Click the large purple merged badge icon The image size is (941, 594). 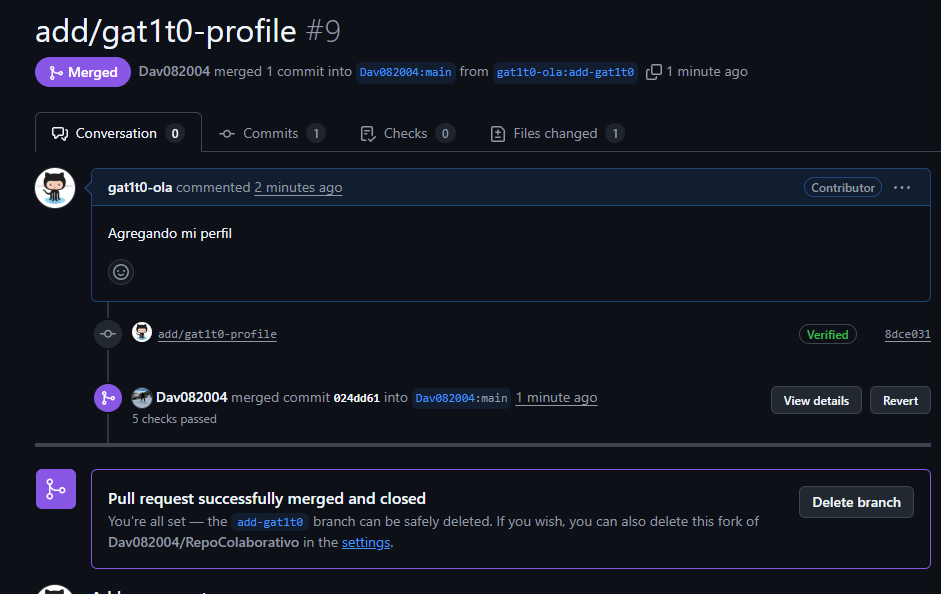pyautogui.click(x=56, y=489)
